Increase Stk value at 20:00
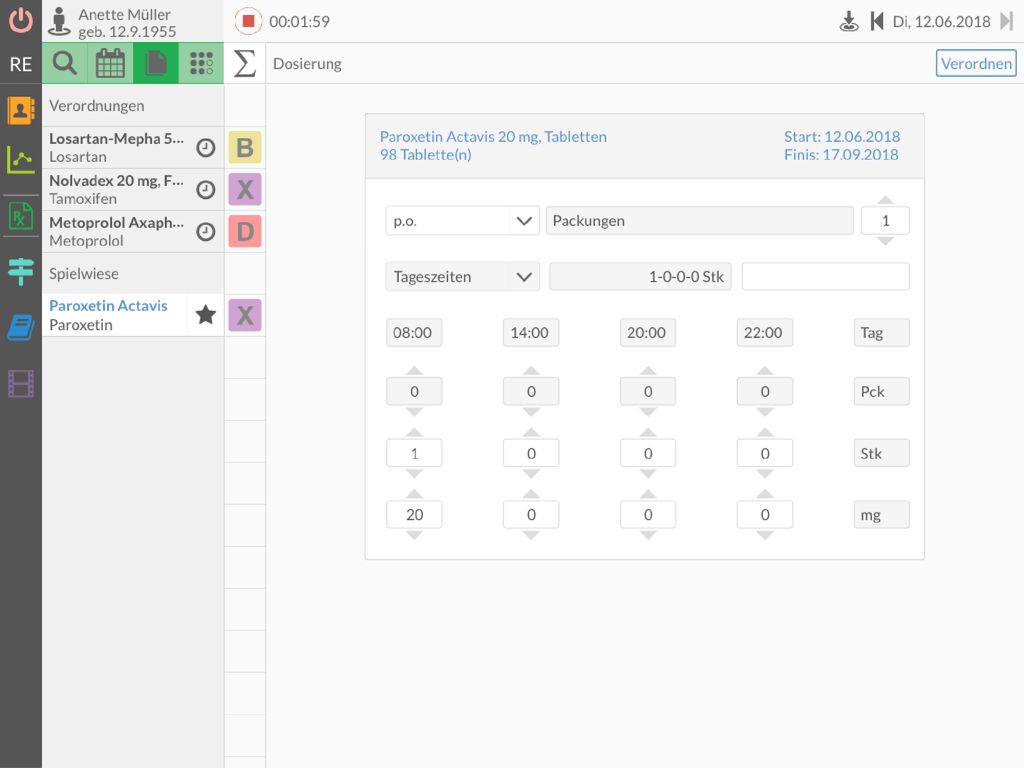 648,432
